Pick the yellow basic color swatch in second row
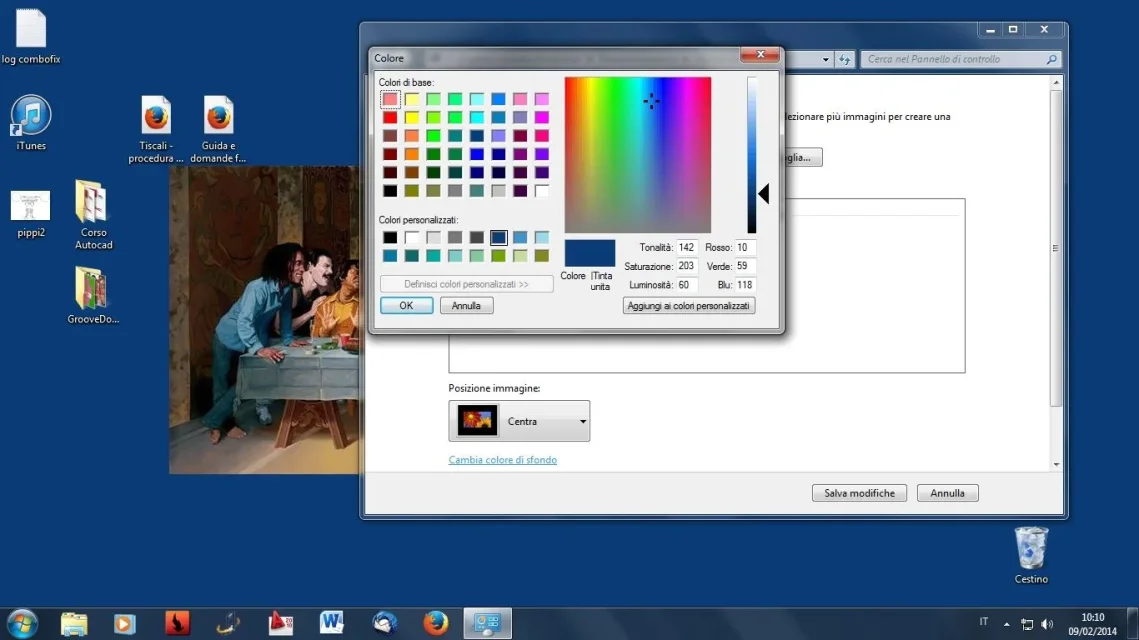The width and height of the screenshot is (1139, 640). click(412, 118)
